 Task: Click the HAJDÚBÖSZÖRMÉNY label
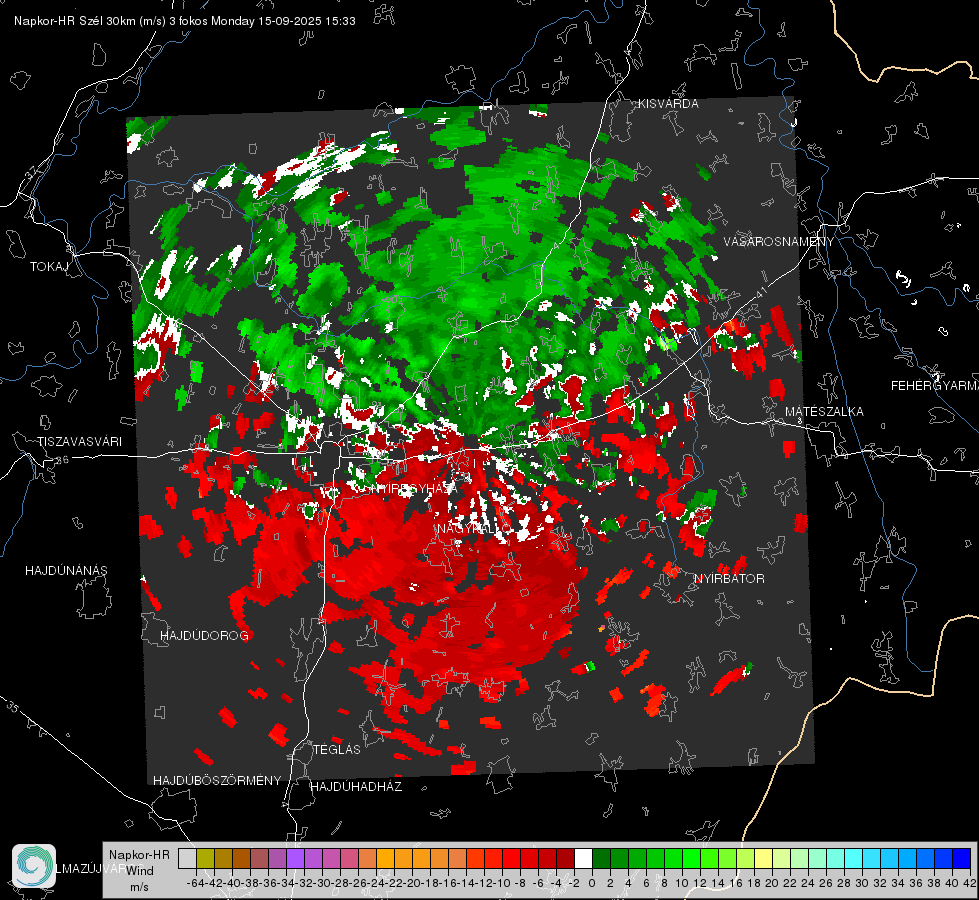coord(217,781)
